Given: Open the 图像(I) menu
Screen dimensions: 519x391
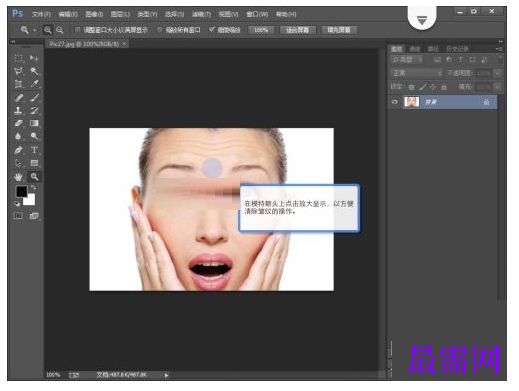Looking at the screenshot, I should click(x=94, y=14).
